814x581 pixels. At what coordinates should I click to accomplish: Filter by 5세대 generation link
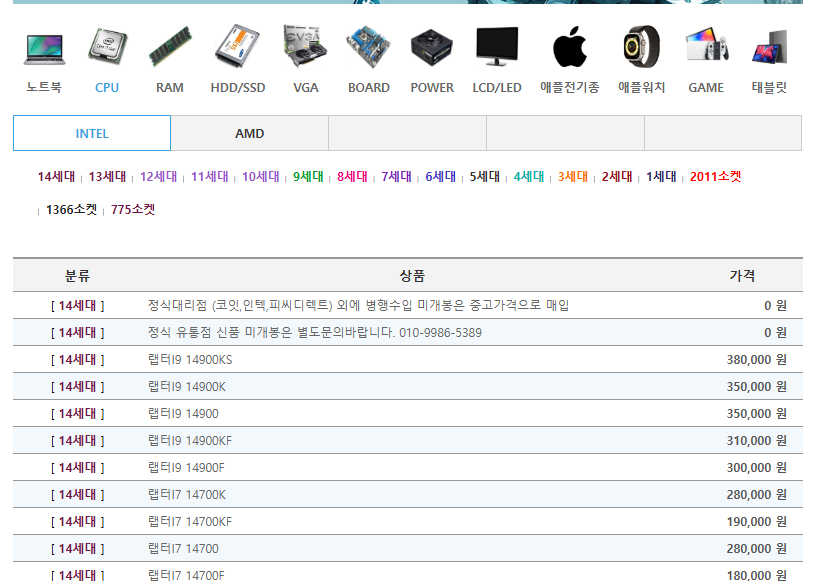(484, 177)
